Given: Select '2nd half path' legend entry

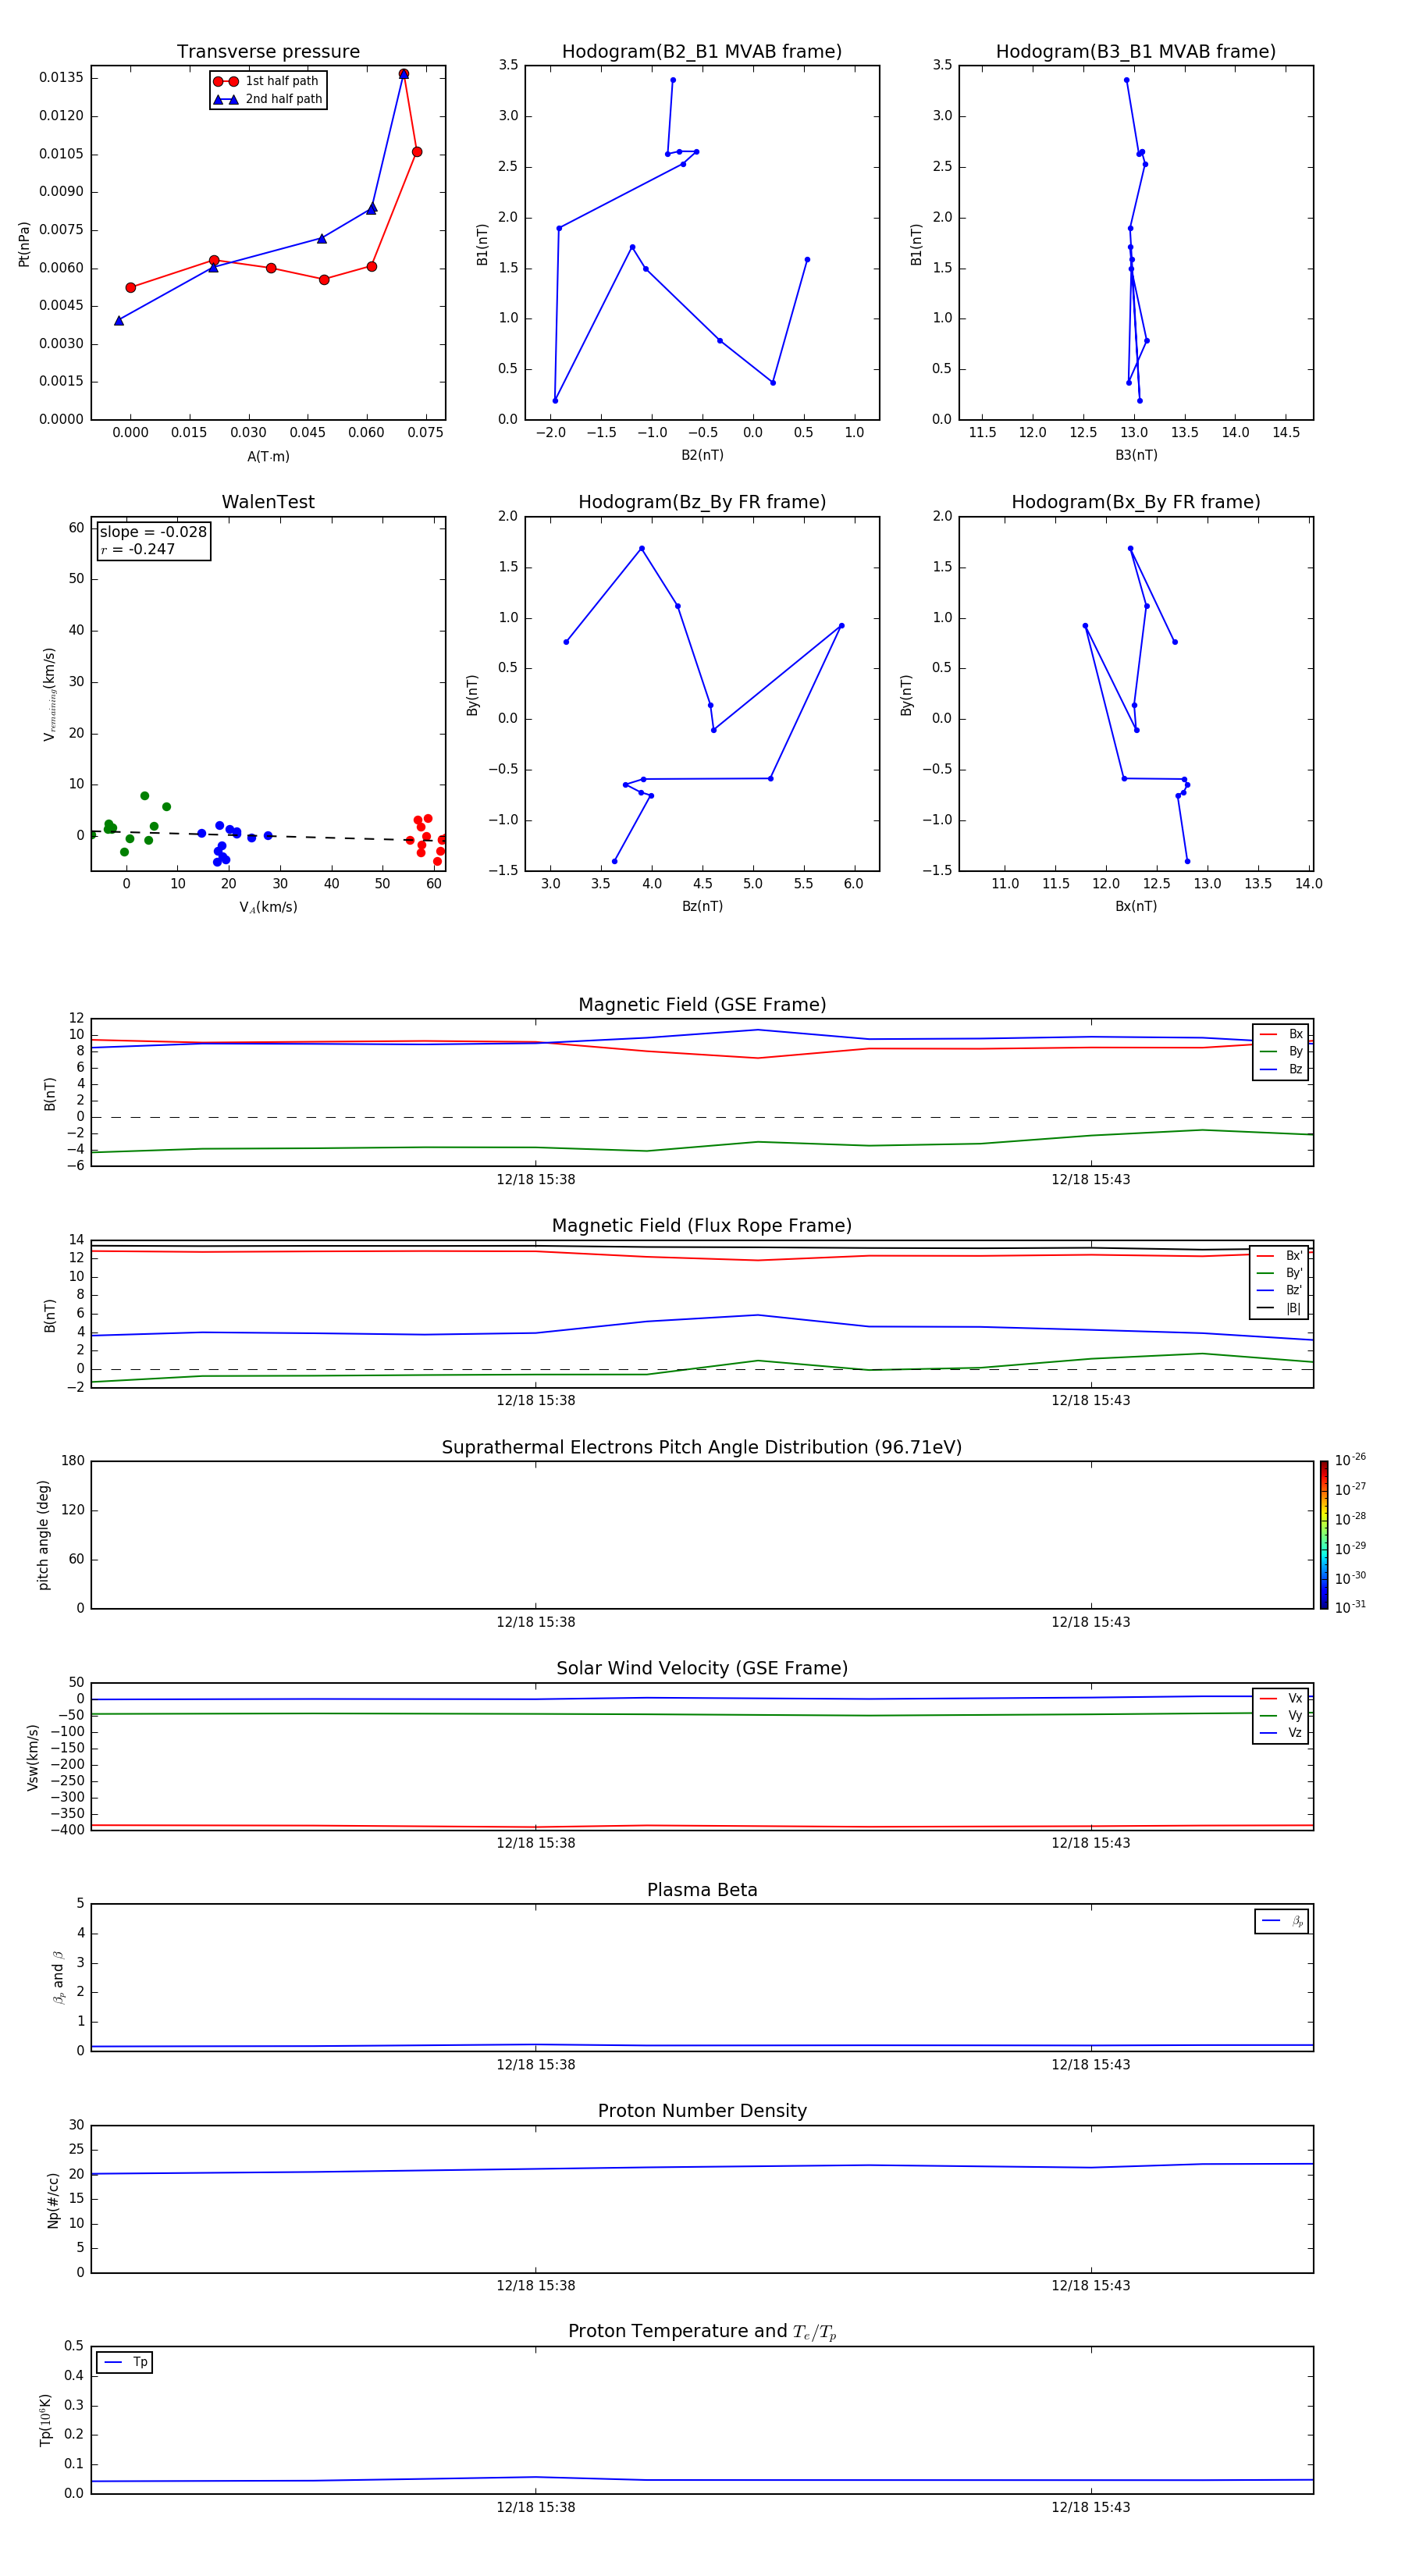Looking at the screenshot, I should coord(267,99).
